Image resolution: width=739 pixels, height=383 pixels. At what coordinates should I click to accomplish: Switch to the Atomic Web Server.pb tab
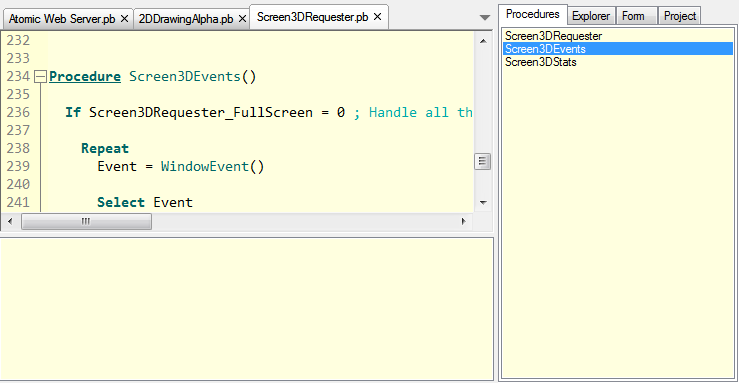click(x=62, y=19)
